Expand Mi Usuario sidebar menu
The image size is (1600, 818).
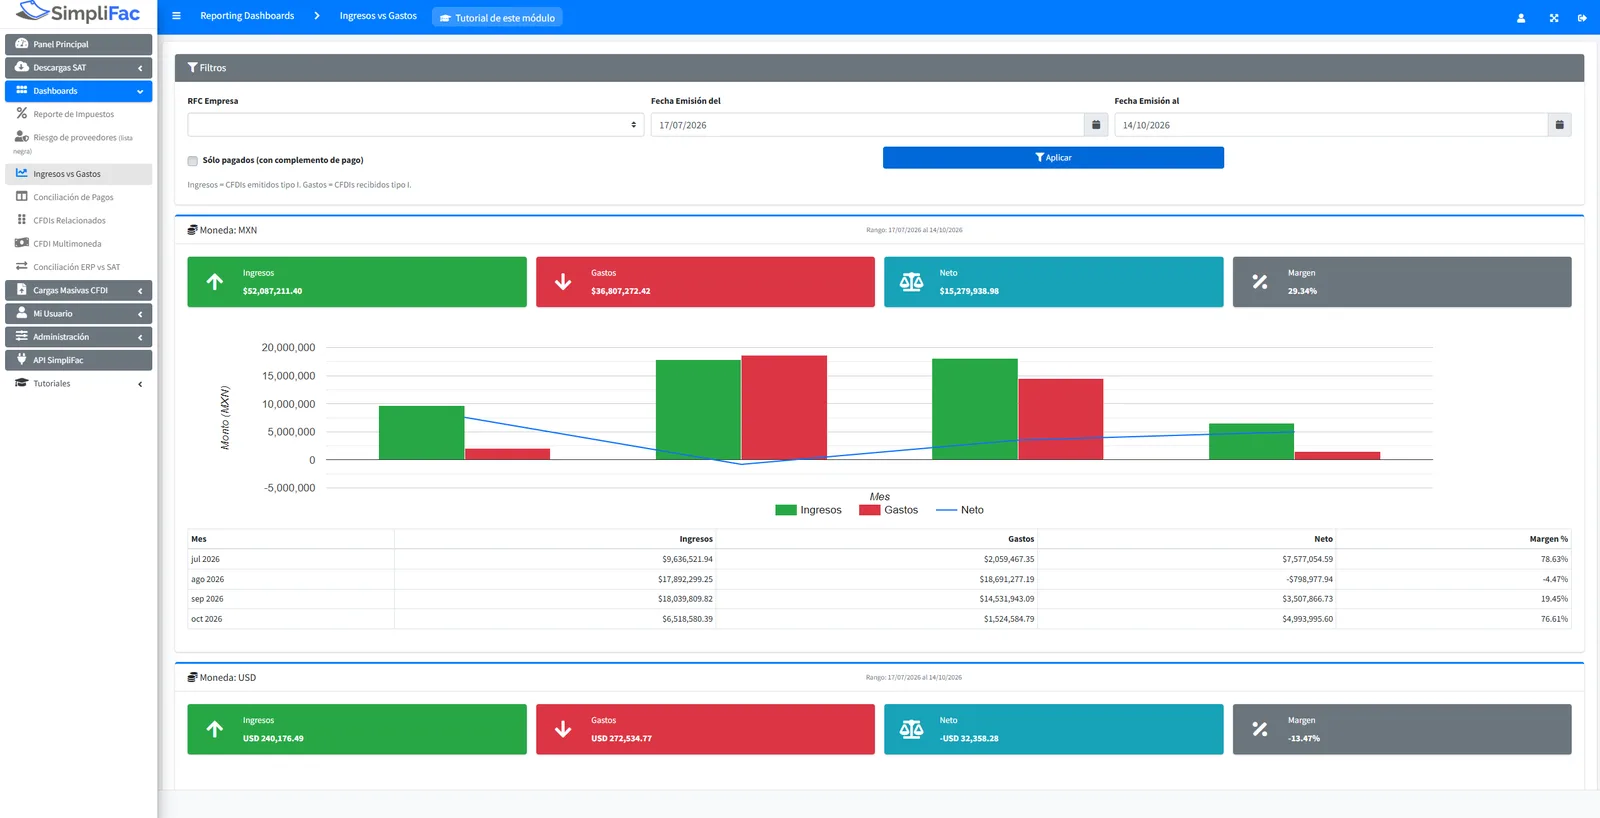78,314
